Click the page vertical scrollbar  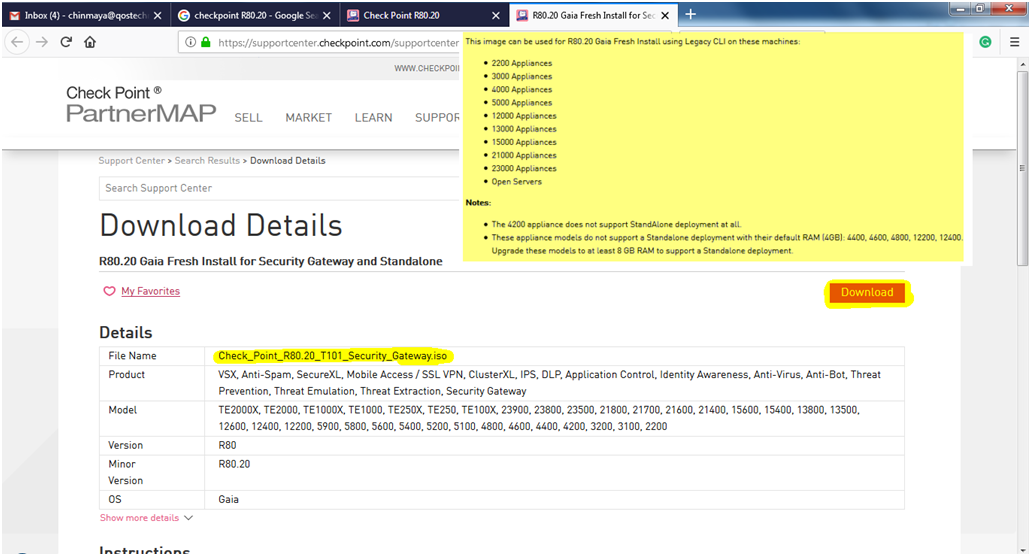pyautogui.click(x=1022, y=168)
